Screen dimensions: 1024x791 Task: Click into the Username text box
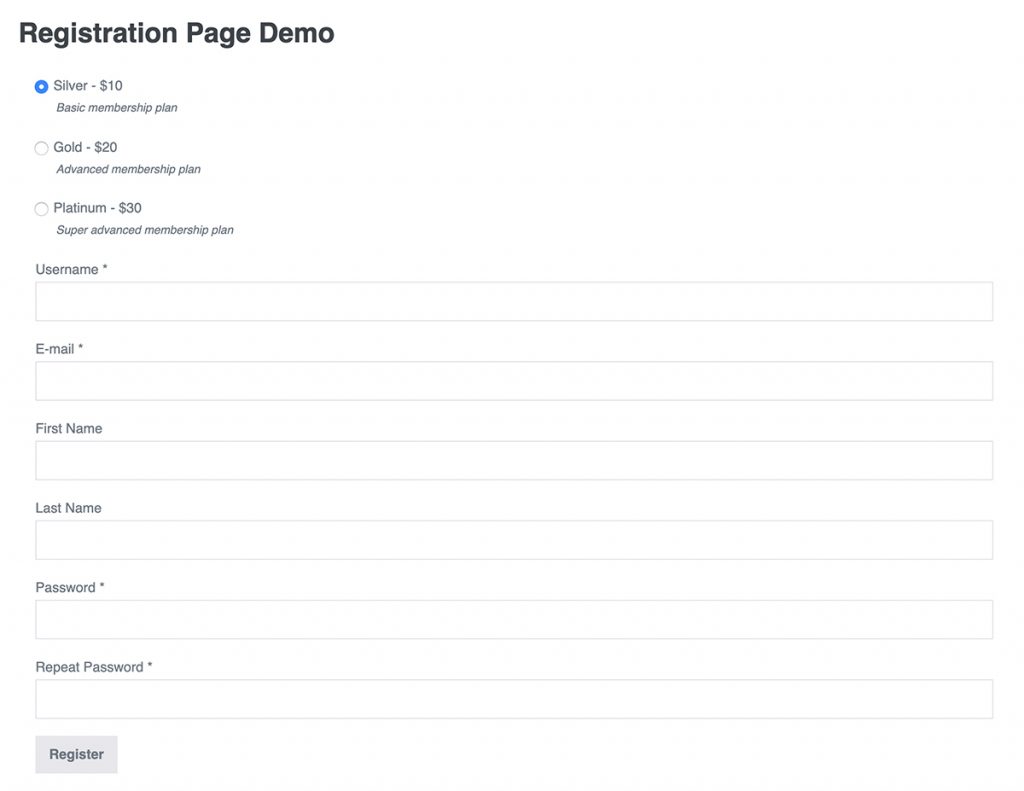click(514, 301)
